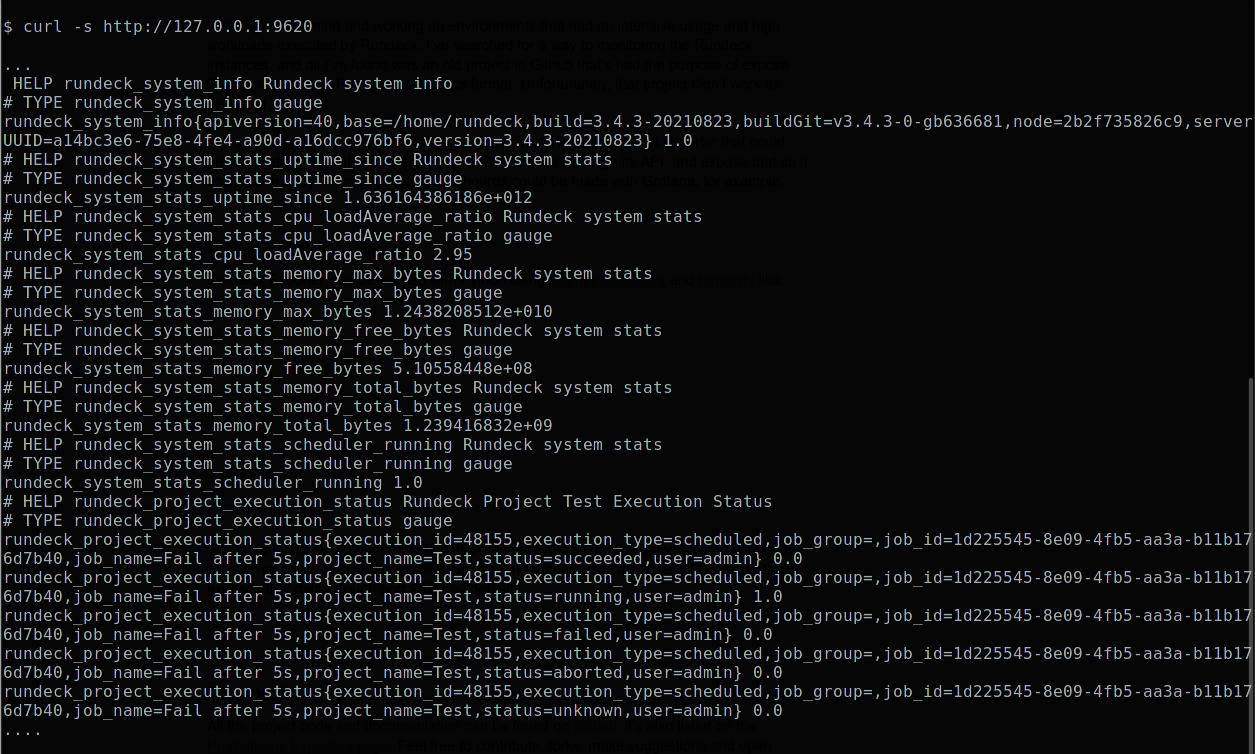Click the CPU load average value 2.95
Screen dimensions: 1255x754
pos(453,255)
